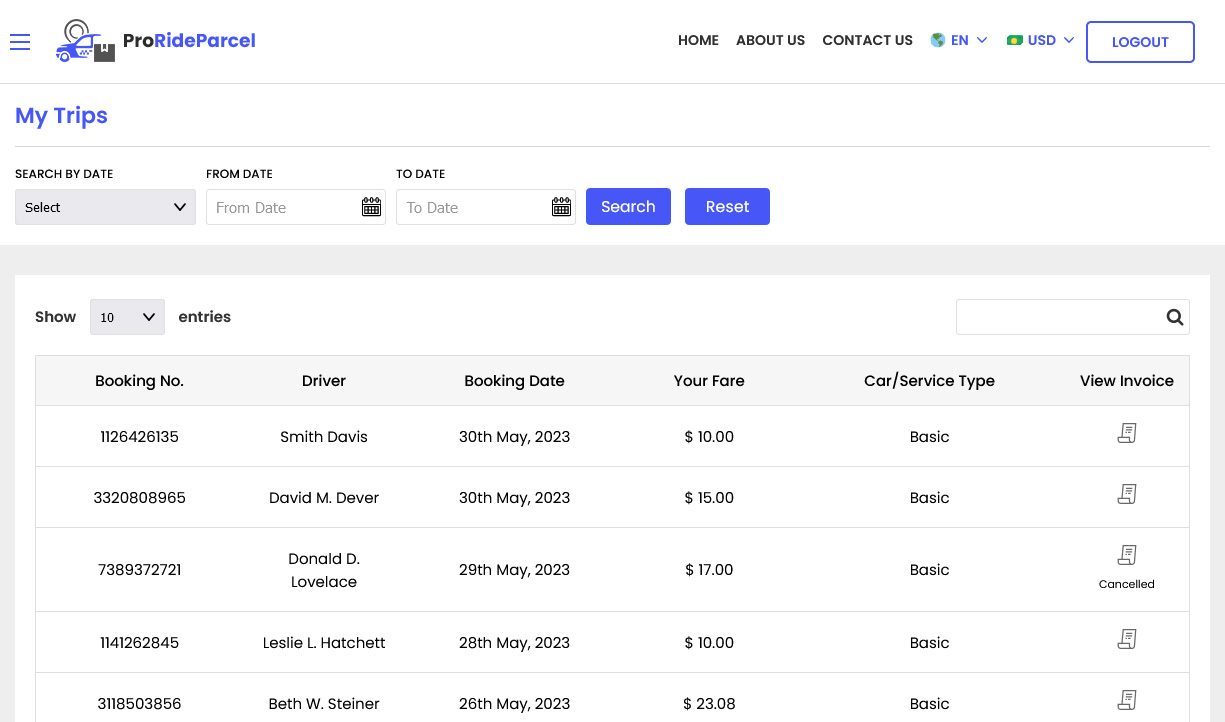Open the hamburger side menu
This screenshot has height=722, width=1225.
point(20,41)
